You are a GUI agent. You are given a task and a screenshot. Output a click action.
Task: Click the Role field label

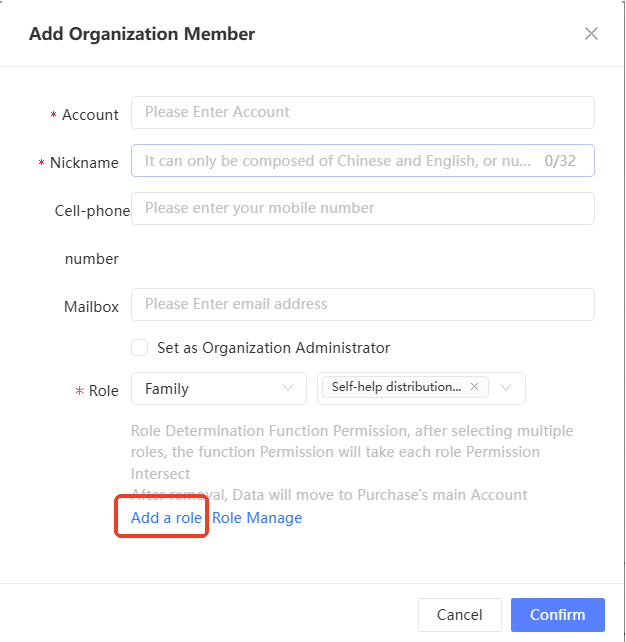coord(103,391)
